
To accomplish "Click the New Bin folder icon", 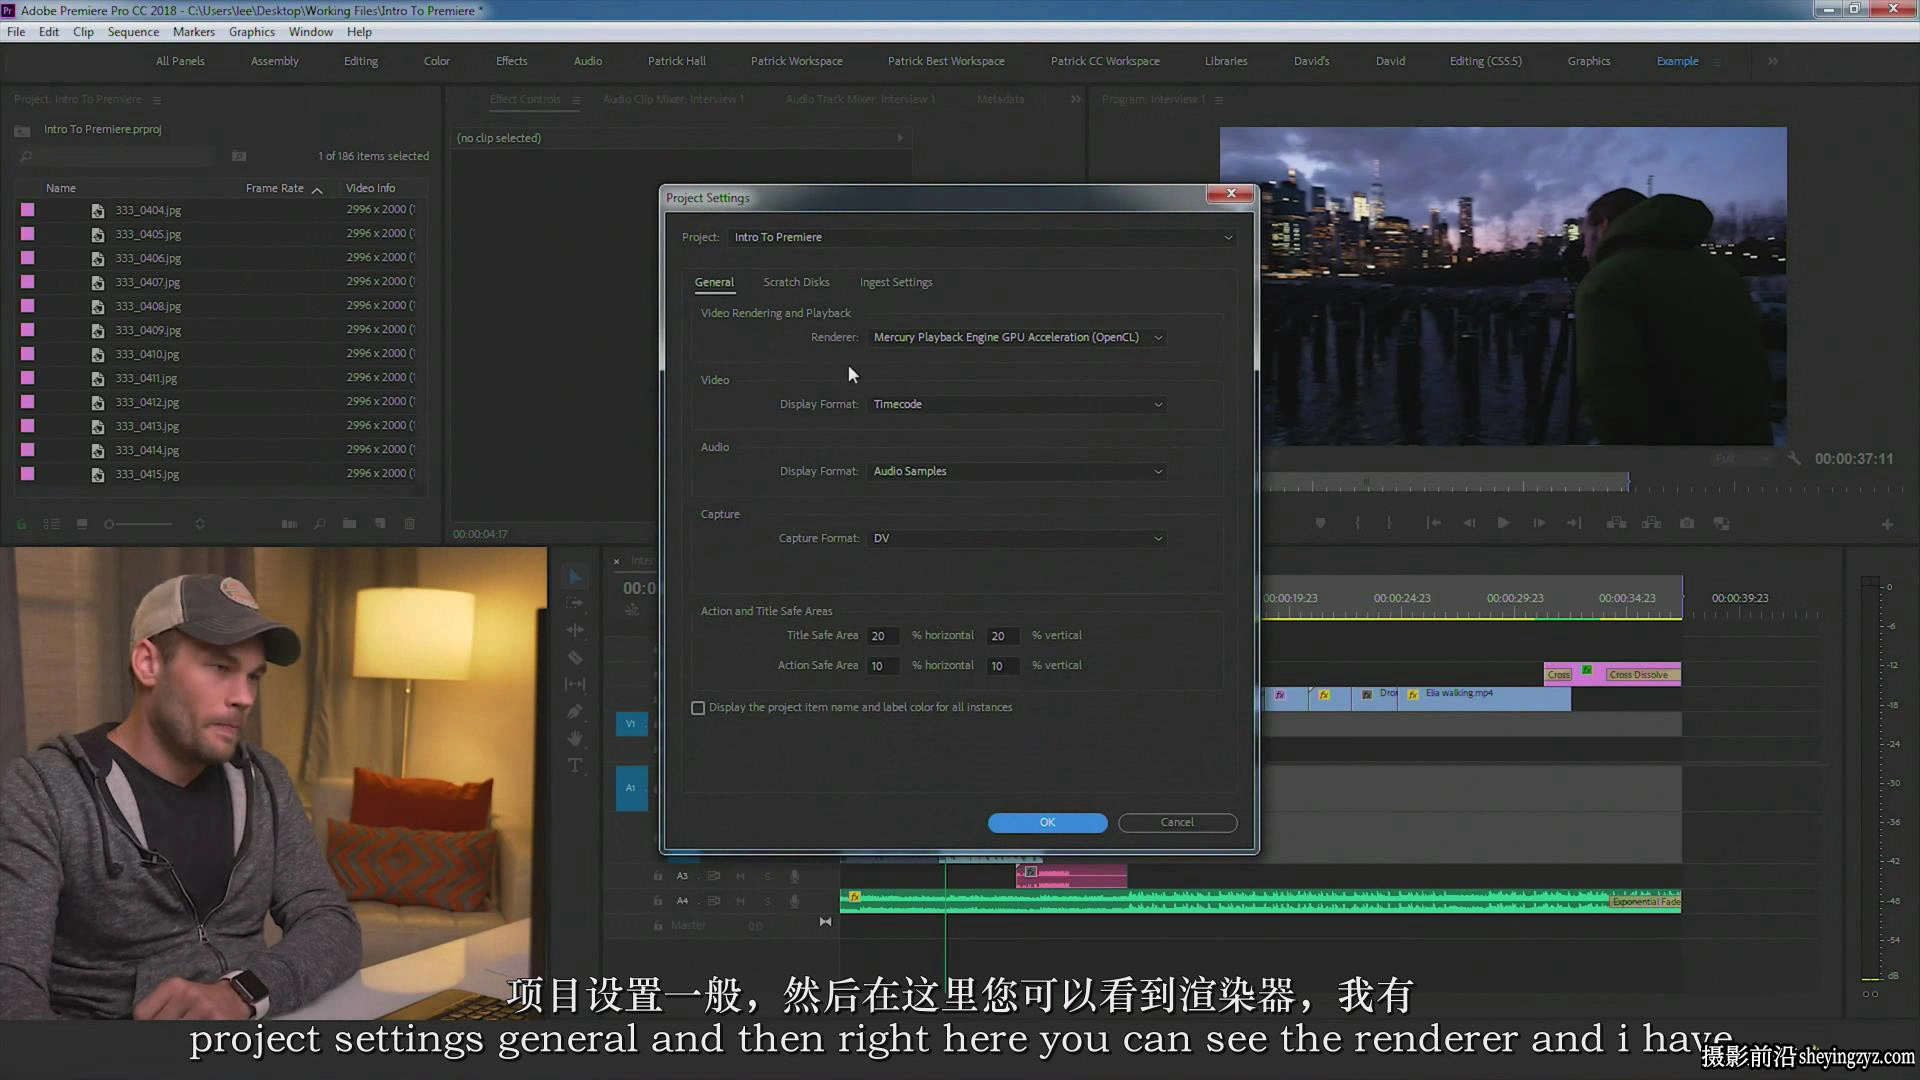I will (x=349, y=524).
